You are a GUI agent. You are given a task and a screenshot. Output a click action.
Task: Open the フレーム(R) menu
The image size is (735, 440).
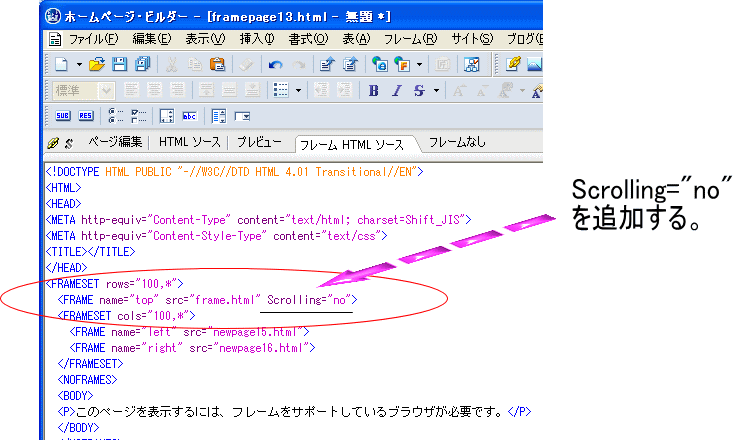(410, 38)
